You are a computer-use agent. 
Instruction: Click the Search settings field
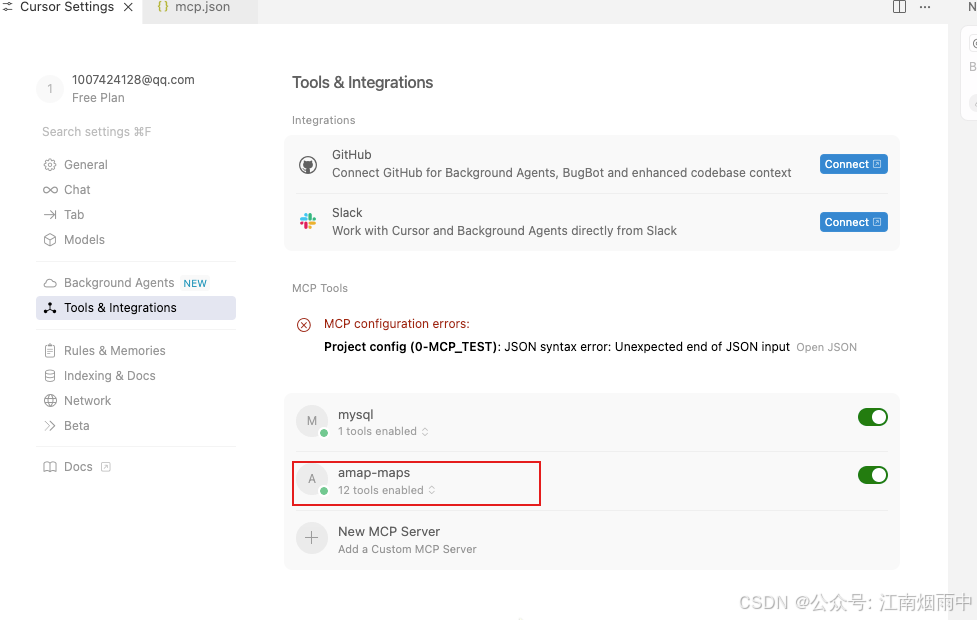(136, 131)
